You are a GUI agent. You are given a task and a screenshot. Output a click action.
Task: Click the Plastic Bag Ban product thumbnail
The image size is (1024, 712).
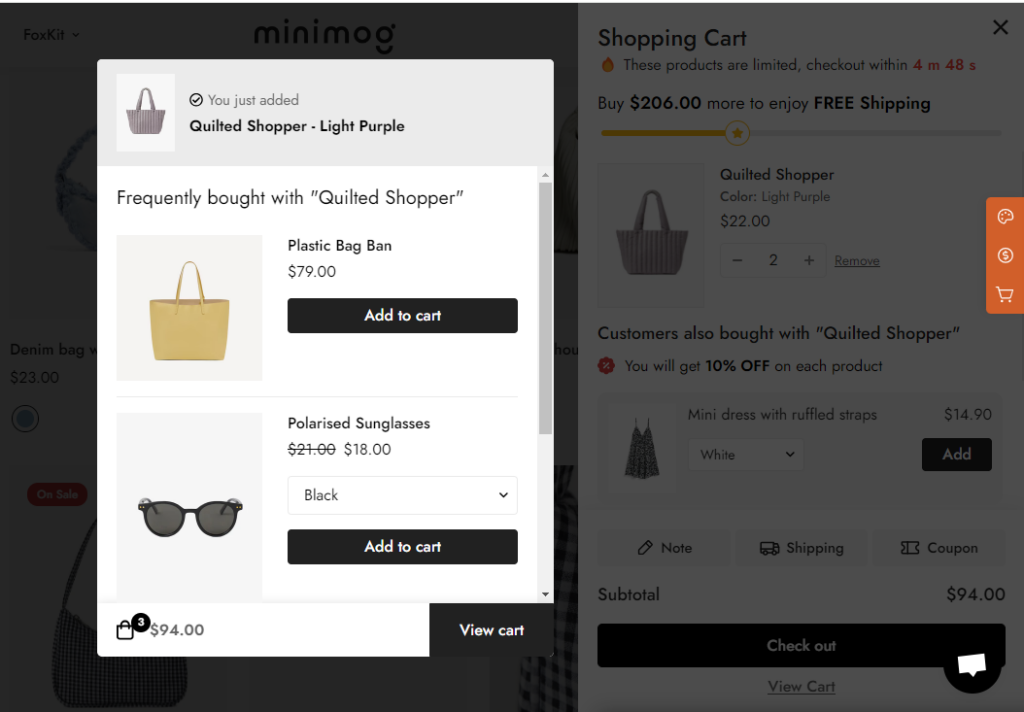189,308
